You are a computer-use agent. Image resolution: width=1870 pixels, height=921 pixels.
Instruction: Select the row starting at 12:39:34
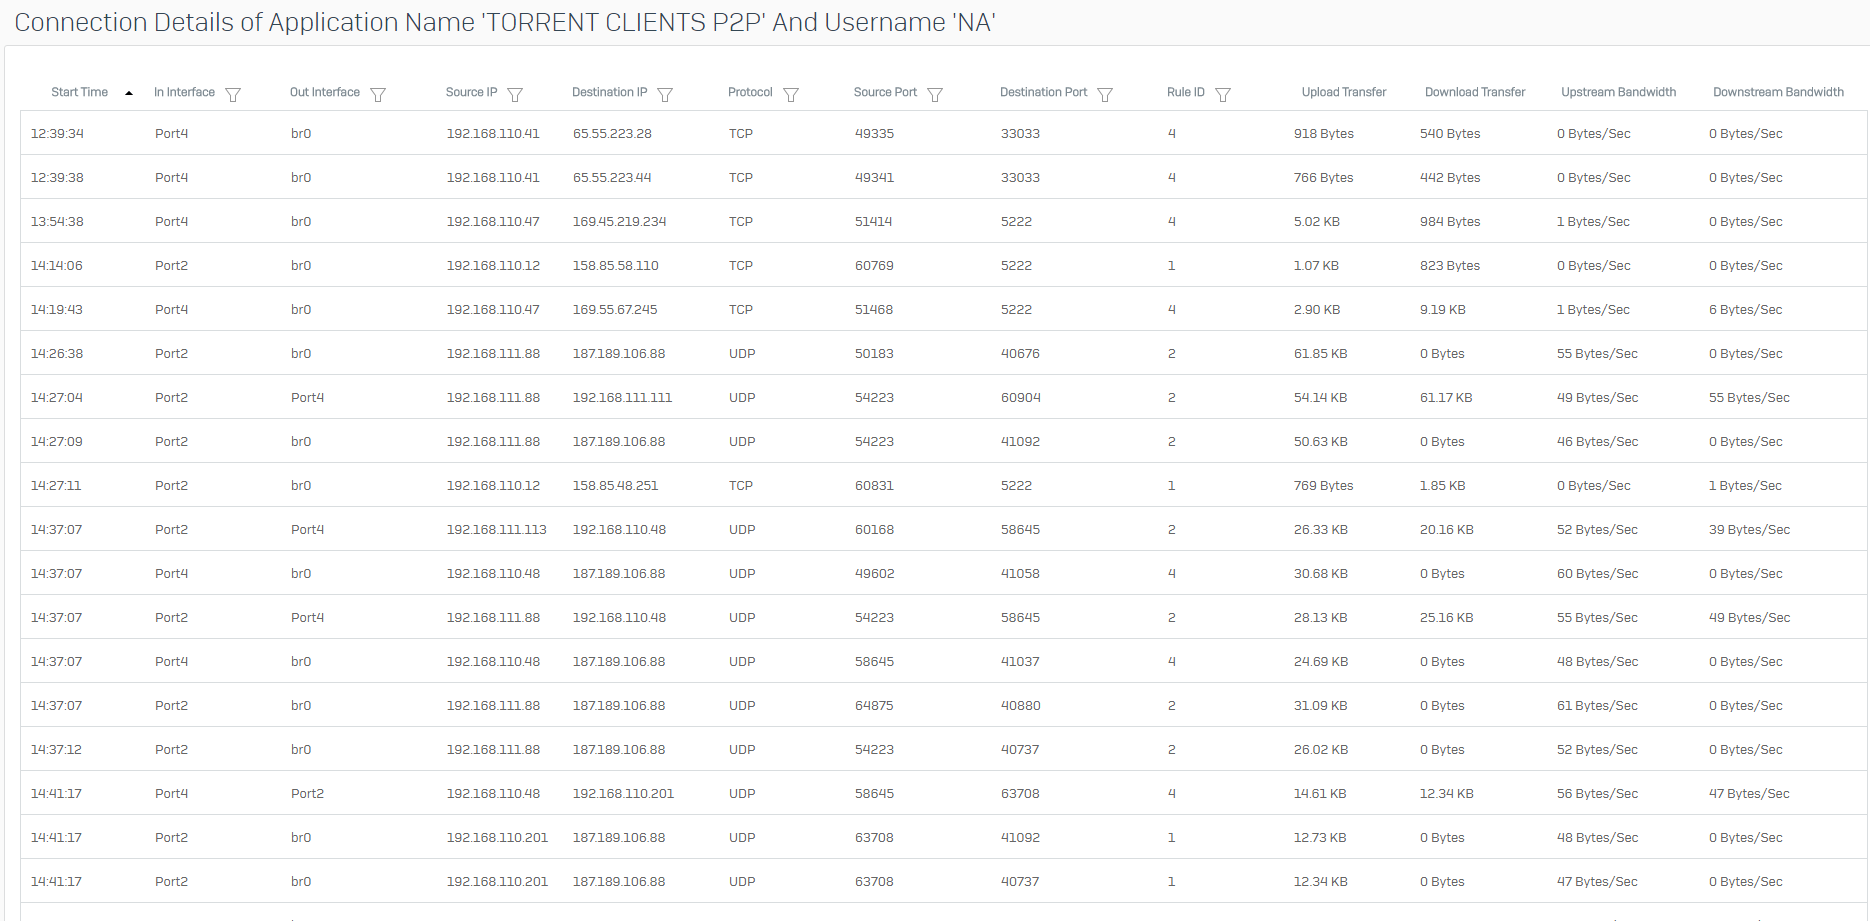coord(943,133)
